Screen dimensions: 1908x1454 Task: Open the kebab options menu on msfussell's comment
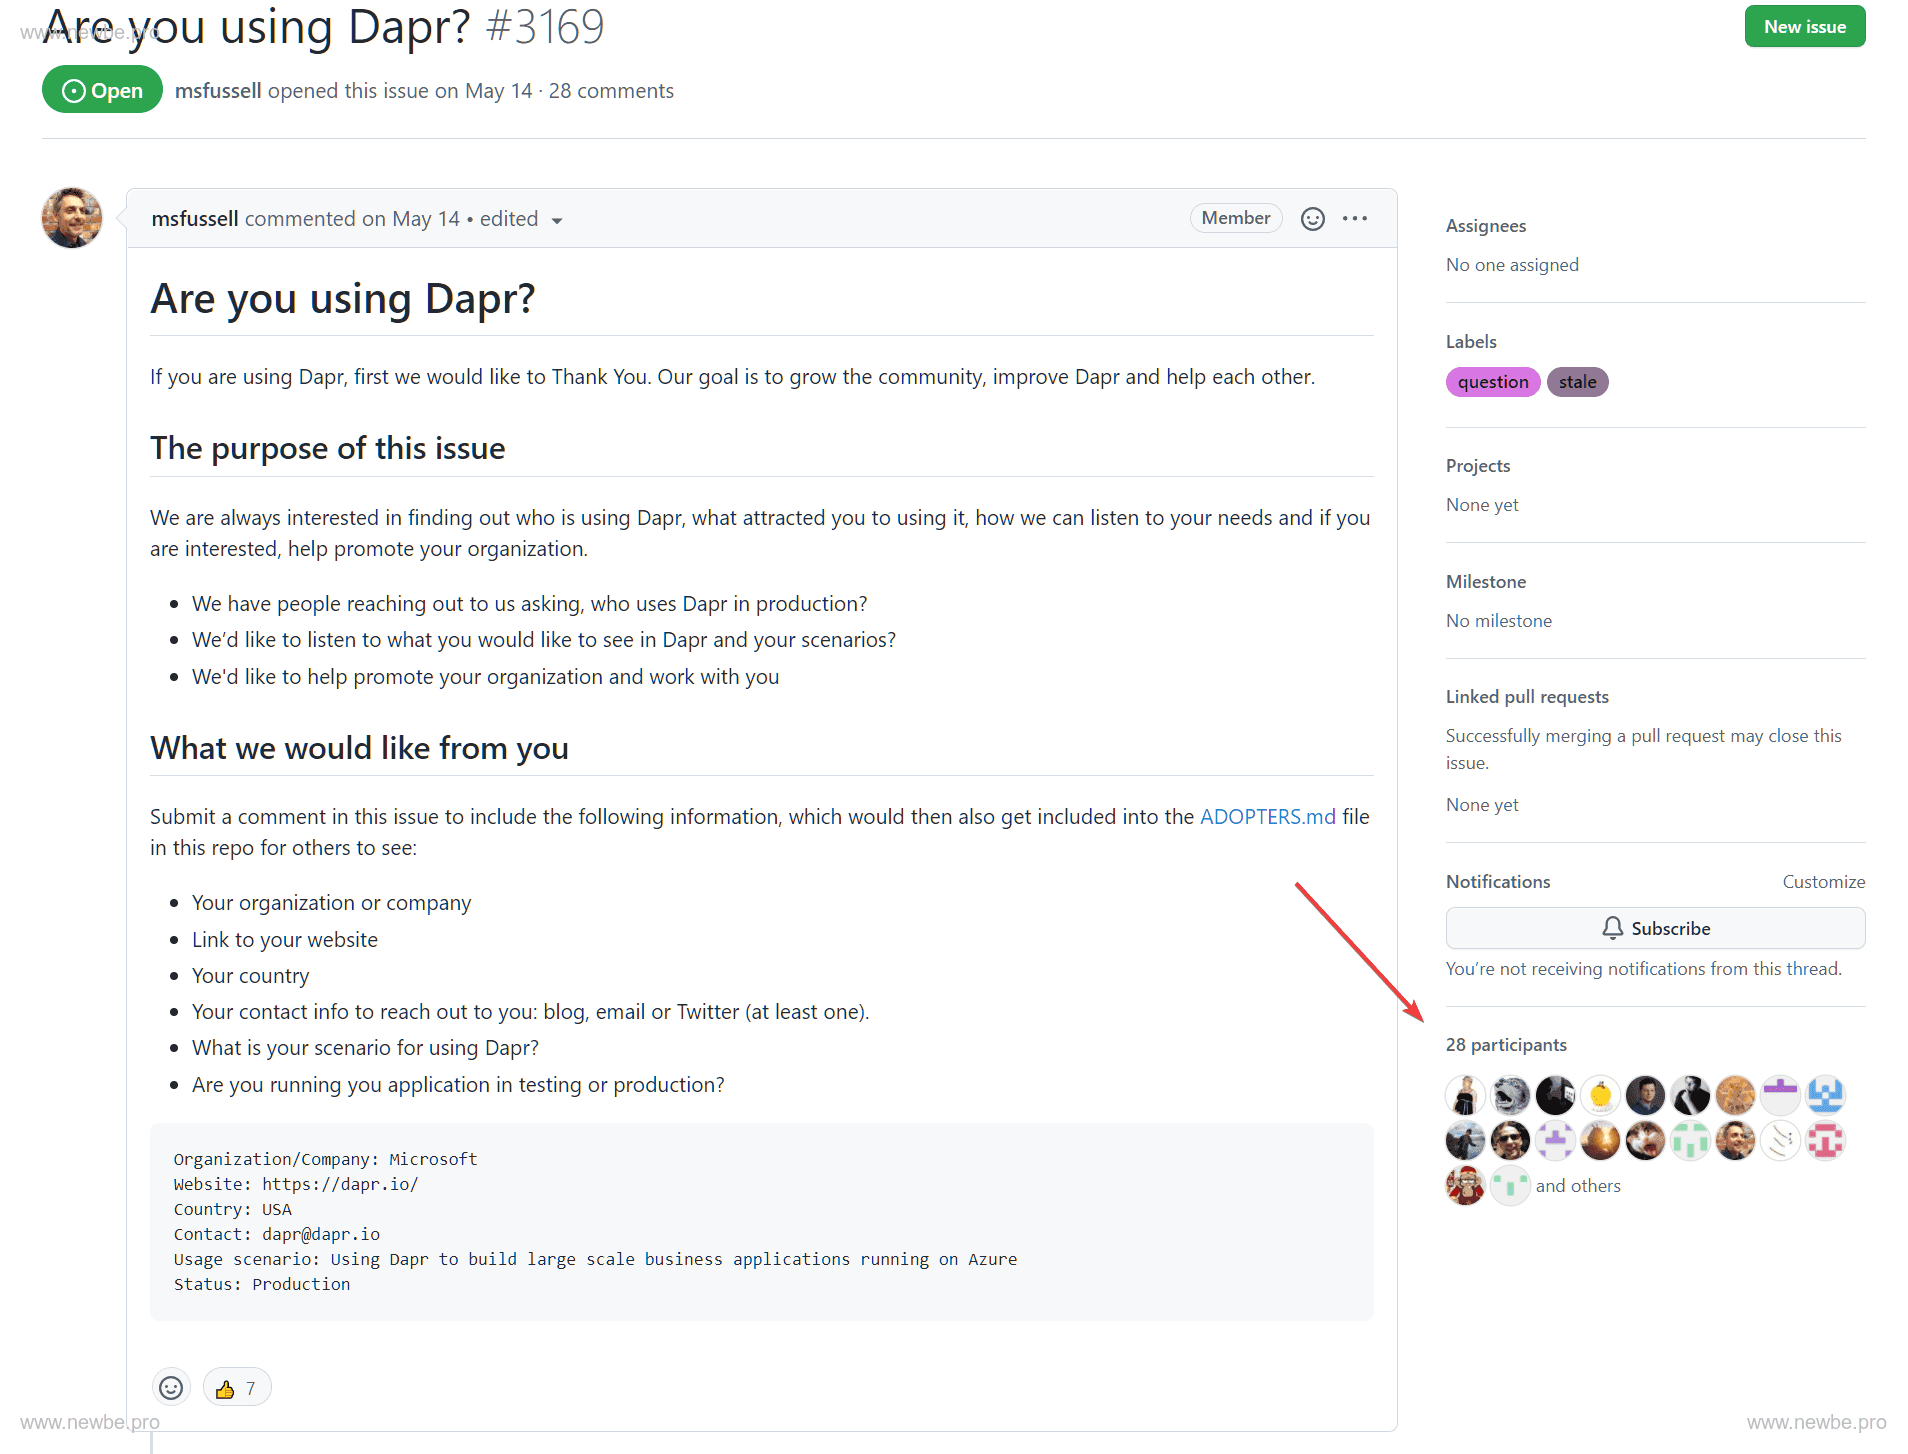[x=1355, y=218]
